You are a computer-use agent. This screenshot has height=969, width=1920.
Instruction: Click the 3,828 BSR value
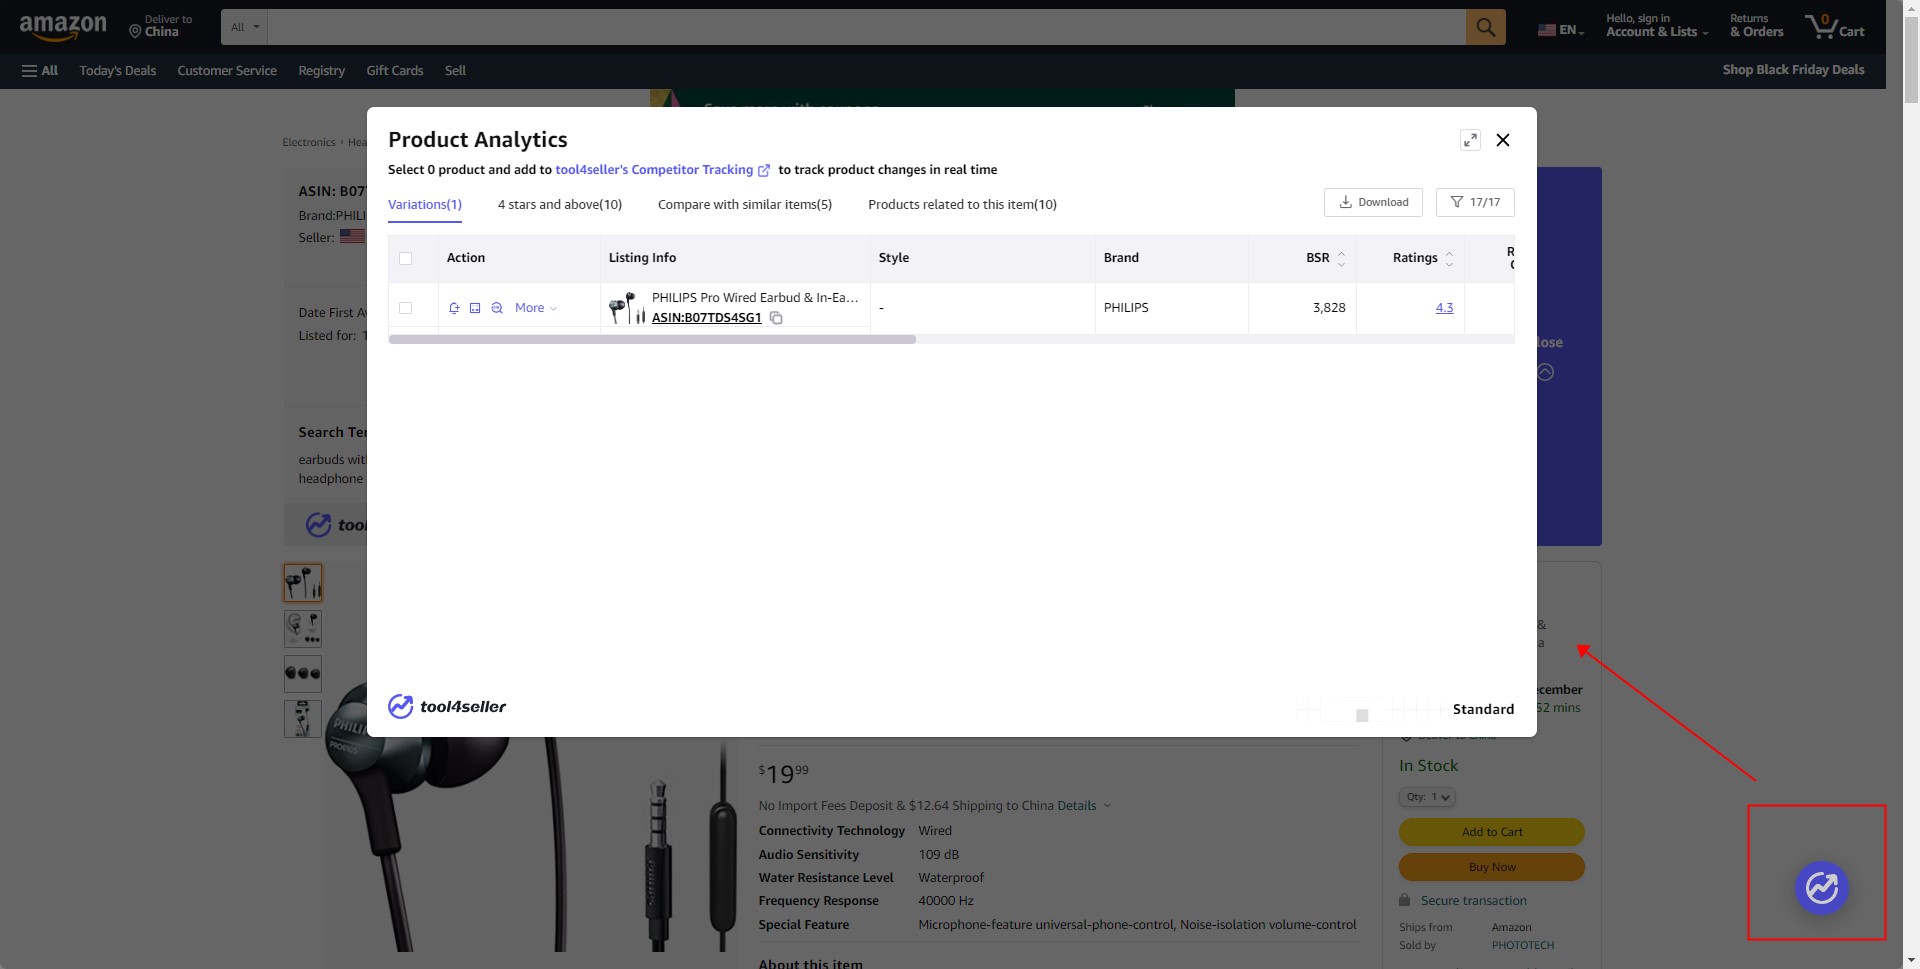pos(1328,308)
